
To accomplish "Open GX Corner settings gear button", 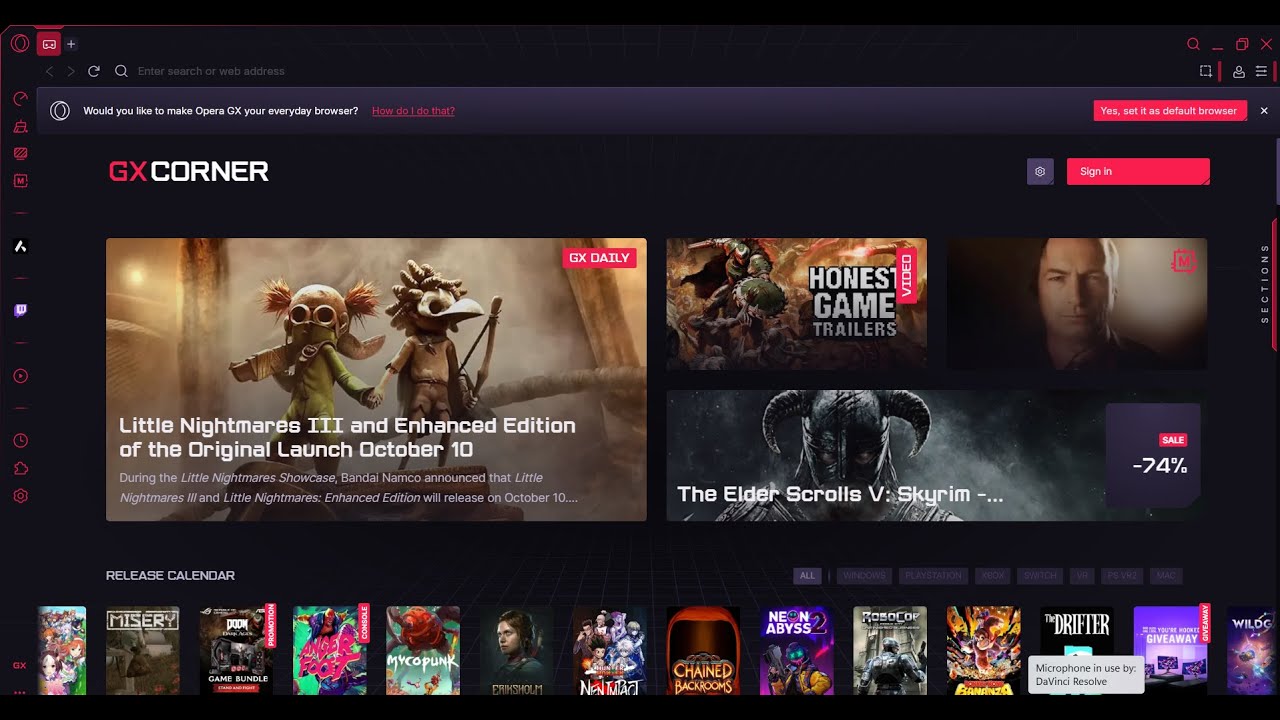I will pos(1040,171).
